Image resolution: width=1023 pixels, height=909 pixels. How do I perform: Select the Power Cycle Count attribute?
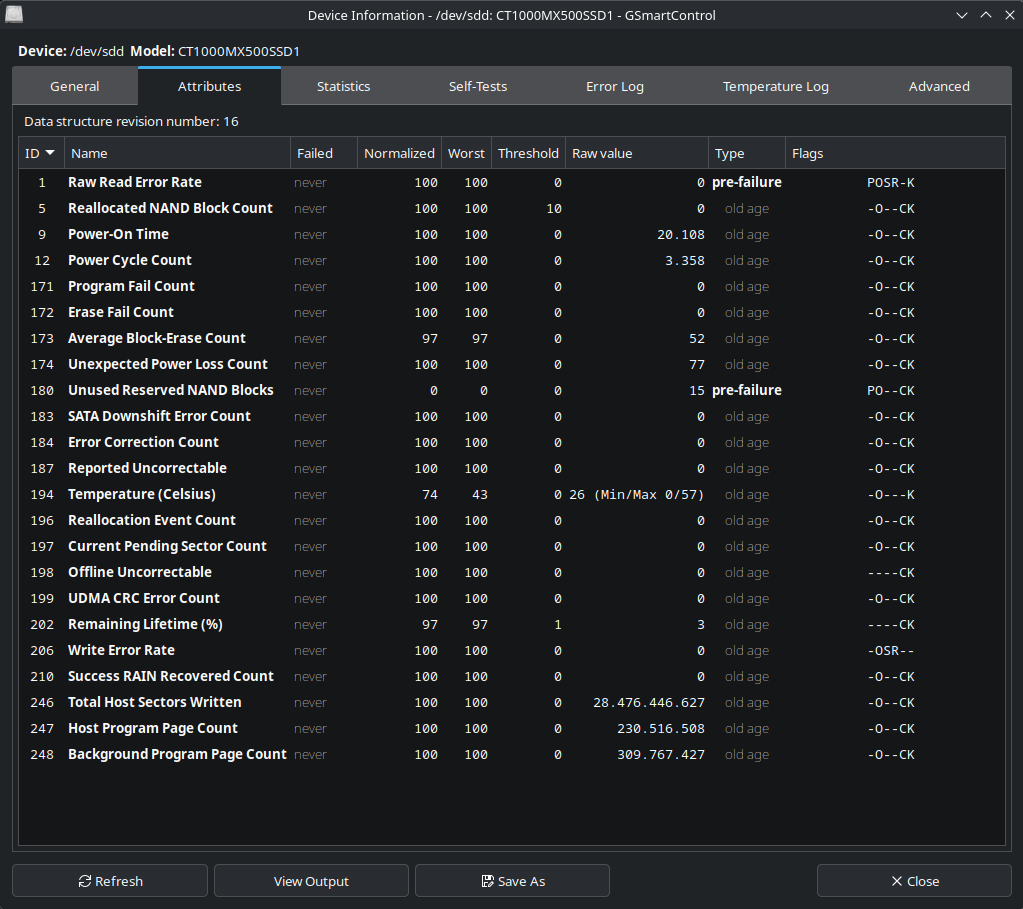pos(512,260)
